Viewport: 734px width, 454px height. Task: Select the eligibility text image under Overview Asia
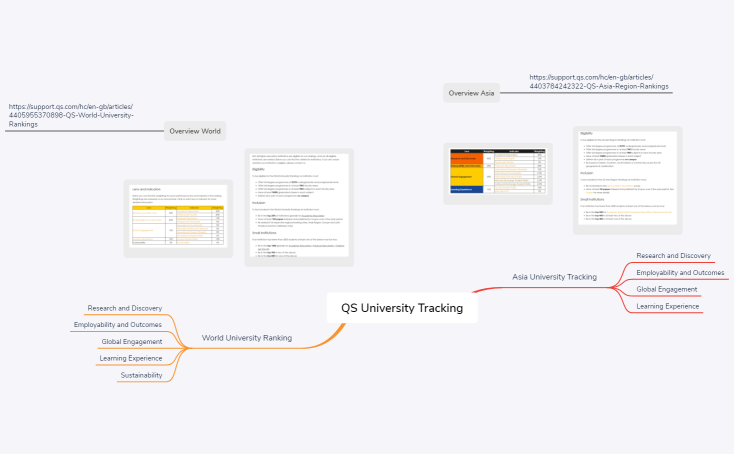click(x=628, y=168)
